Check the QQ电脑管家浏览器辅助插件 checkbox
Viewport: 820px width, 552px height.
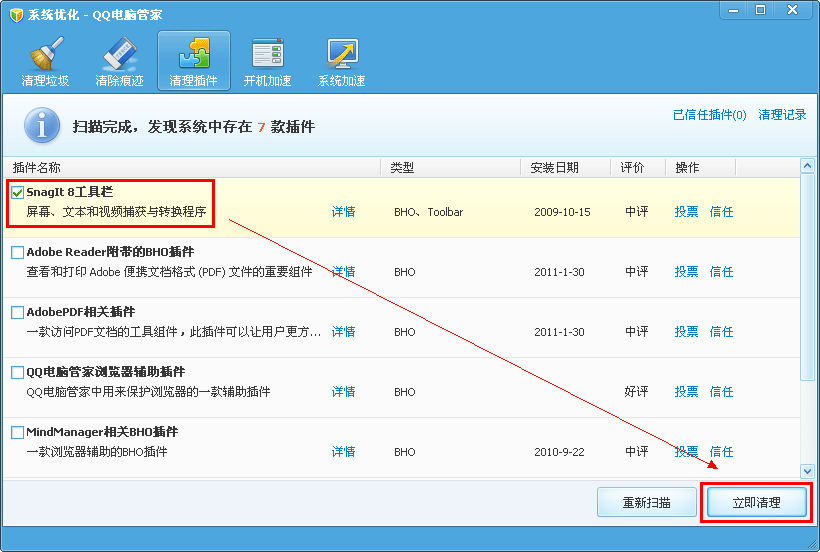tap(17, 373)
